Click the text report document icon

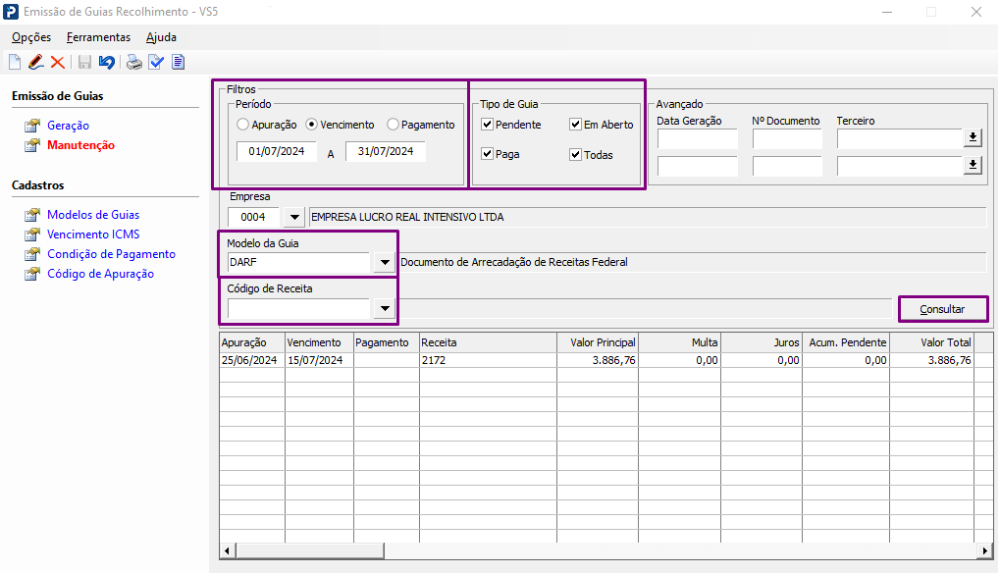coord(178,62)
